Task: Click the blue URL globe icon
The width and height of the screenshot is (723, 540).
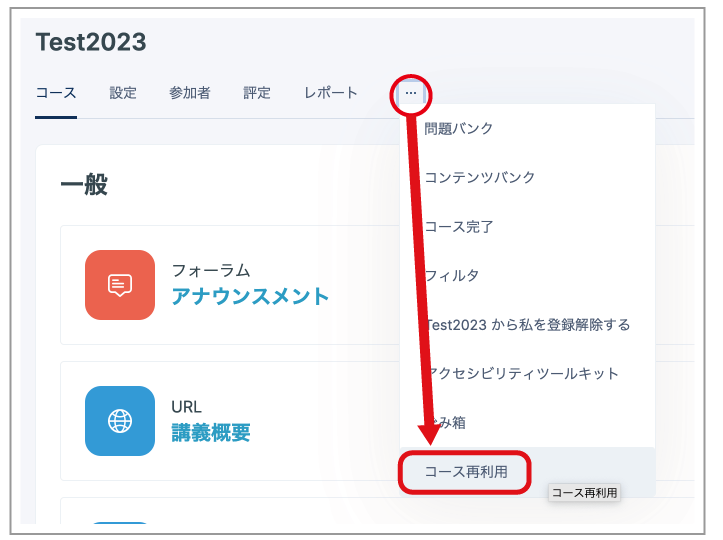Action: [120, 421]
